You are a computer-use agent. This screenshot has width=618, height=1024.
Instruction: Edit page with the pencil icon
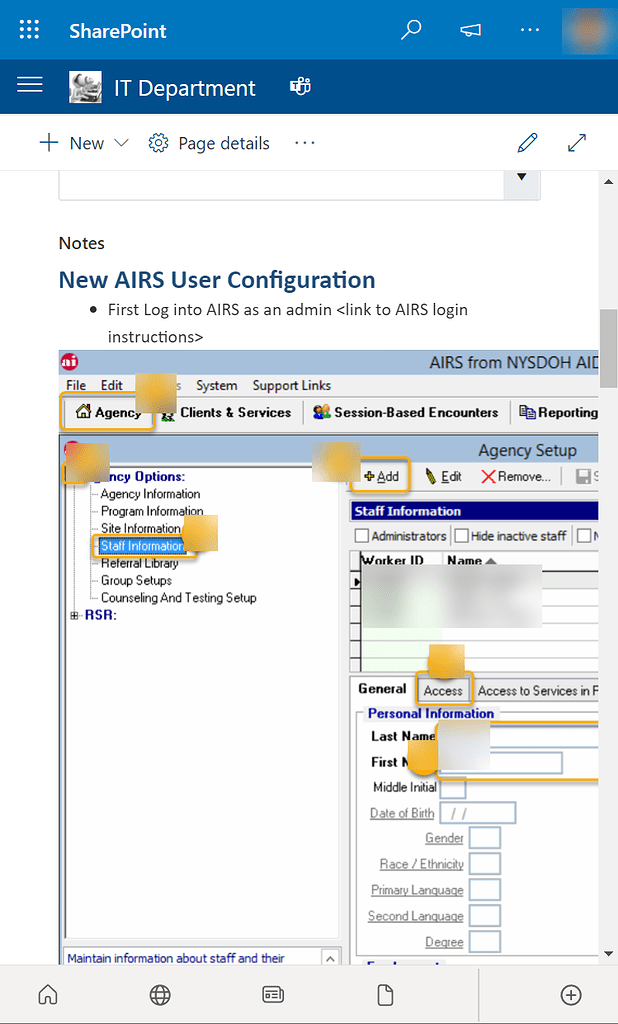pyautogui.click(x=527, y=143)
